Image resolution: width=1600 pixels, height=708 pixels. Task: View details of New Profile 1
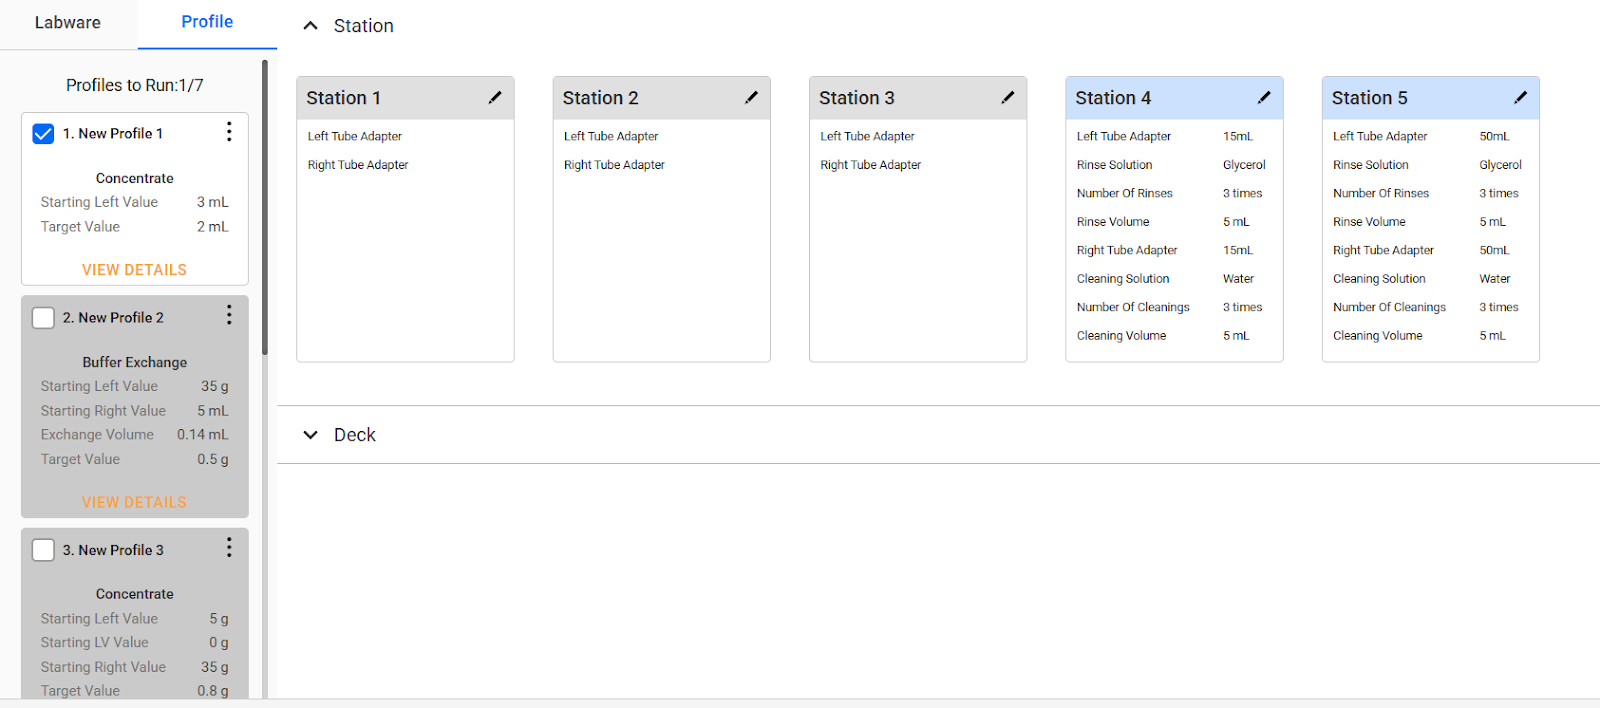[134, 270]
